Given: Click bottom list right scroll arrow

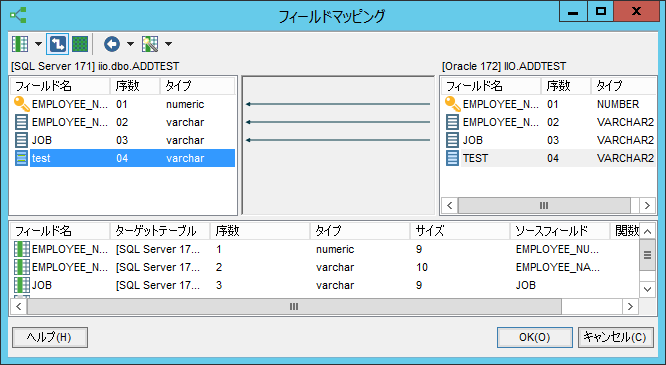Looking at the screenshot, I should 630,306.
